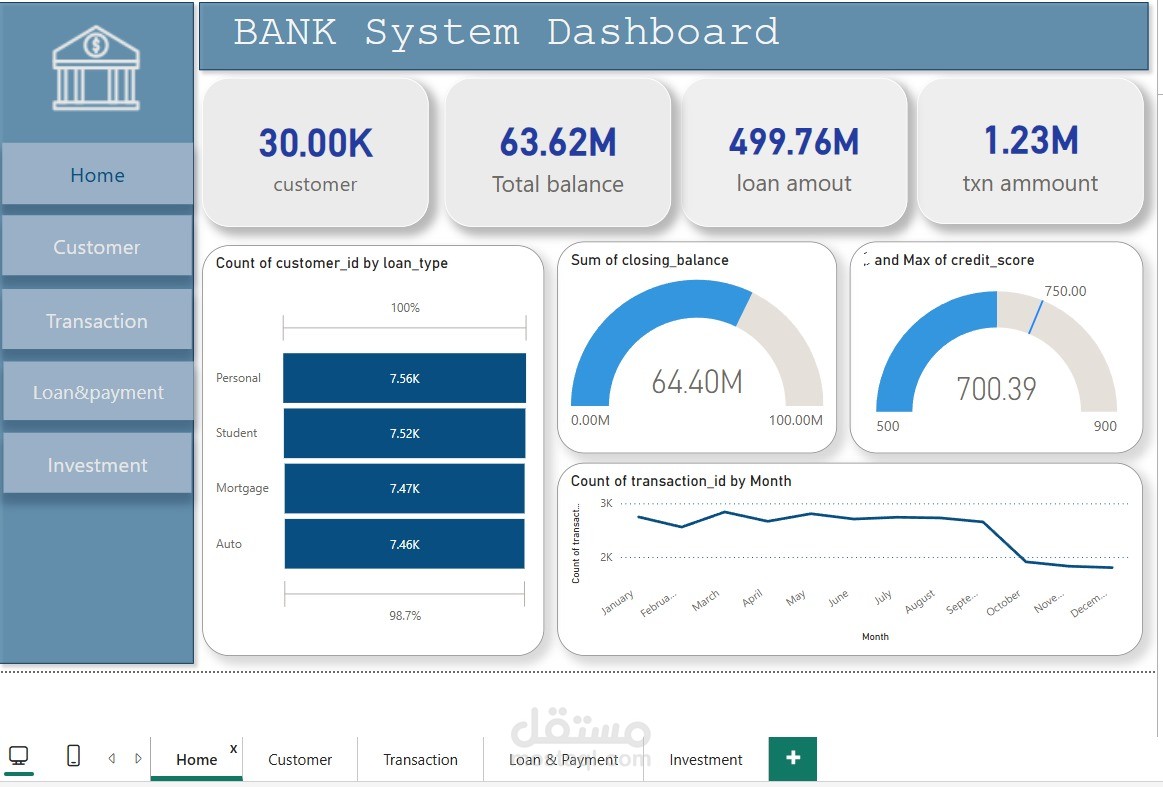Viewport: 1163px width, 787px height.
Task: Open the Transaction page tab
Action: tap(419, 759)
